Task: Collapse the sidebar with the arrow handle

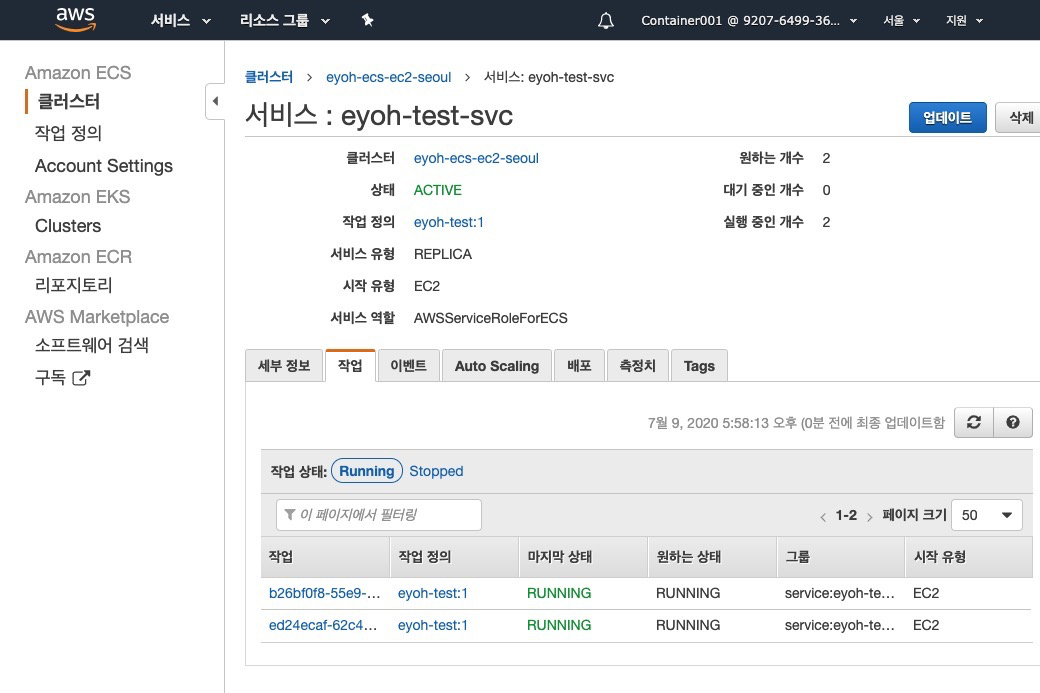Action: coord(215,101)
